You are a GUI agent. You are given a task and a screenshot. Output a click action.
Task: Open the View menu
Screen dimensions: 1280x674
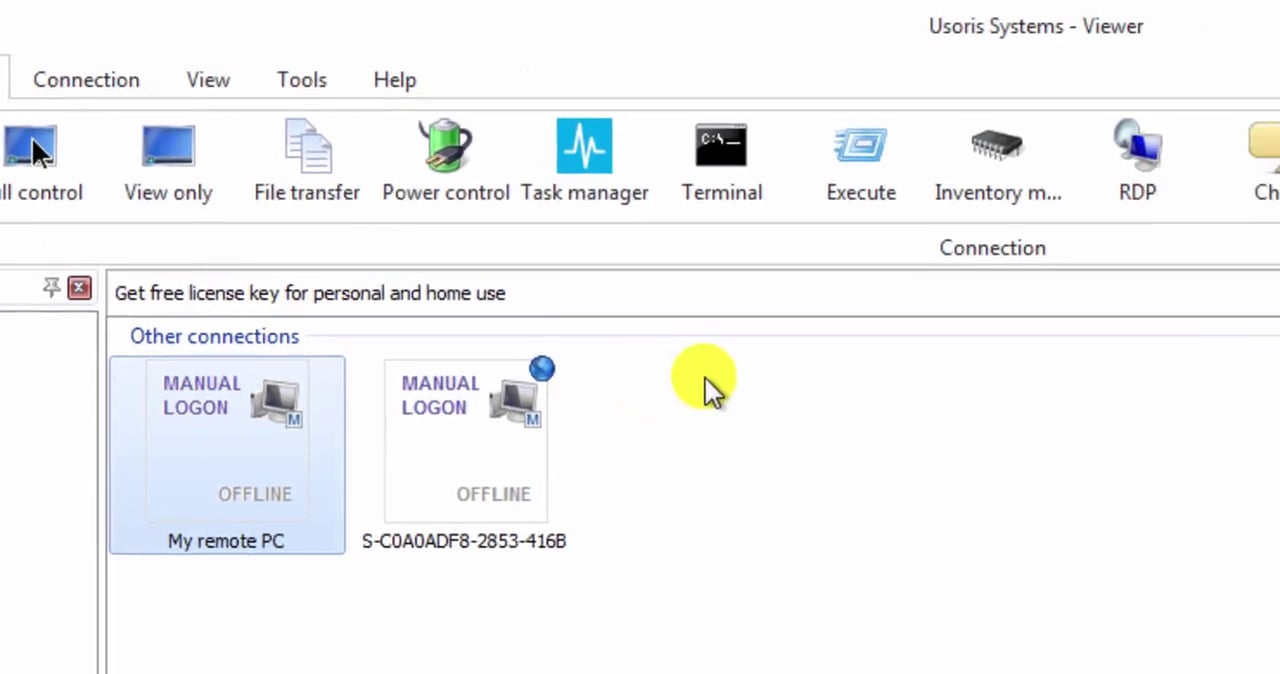pos(208,80)
